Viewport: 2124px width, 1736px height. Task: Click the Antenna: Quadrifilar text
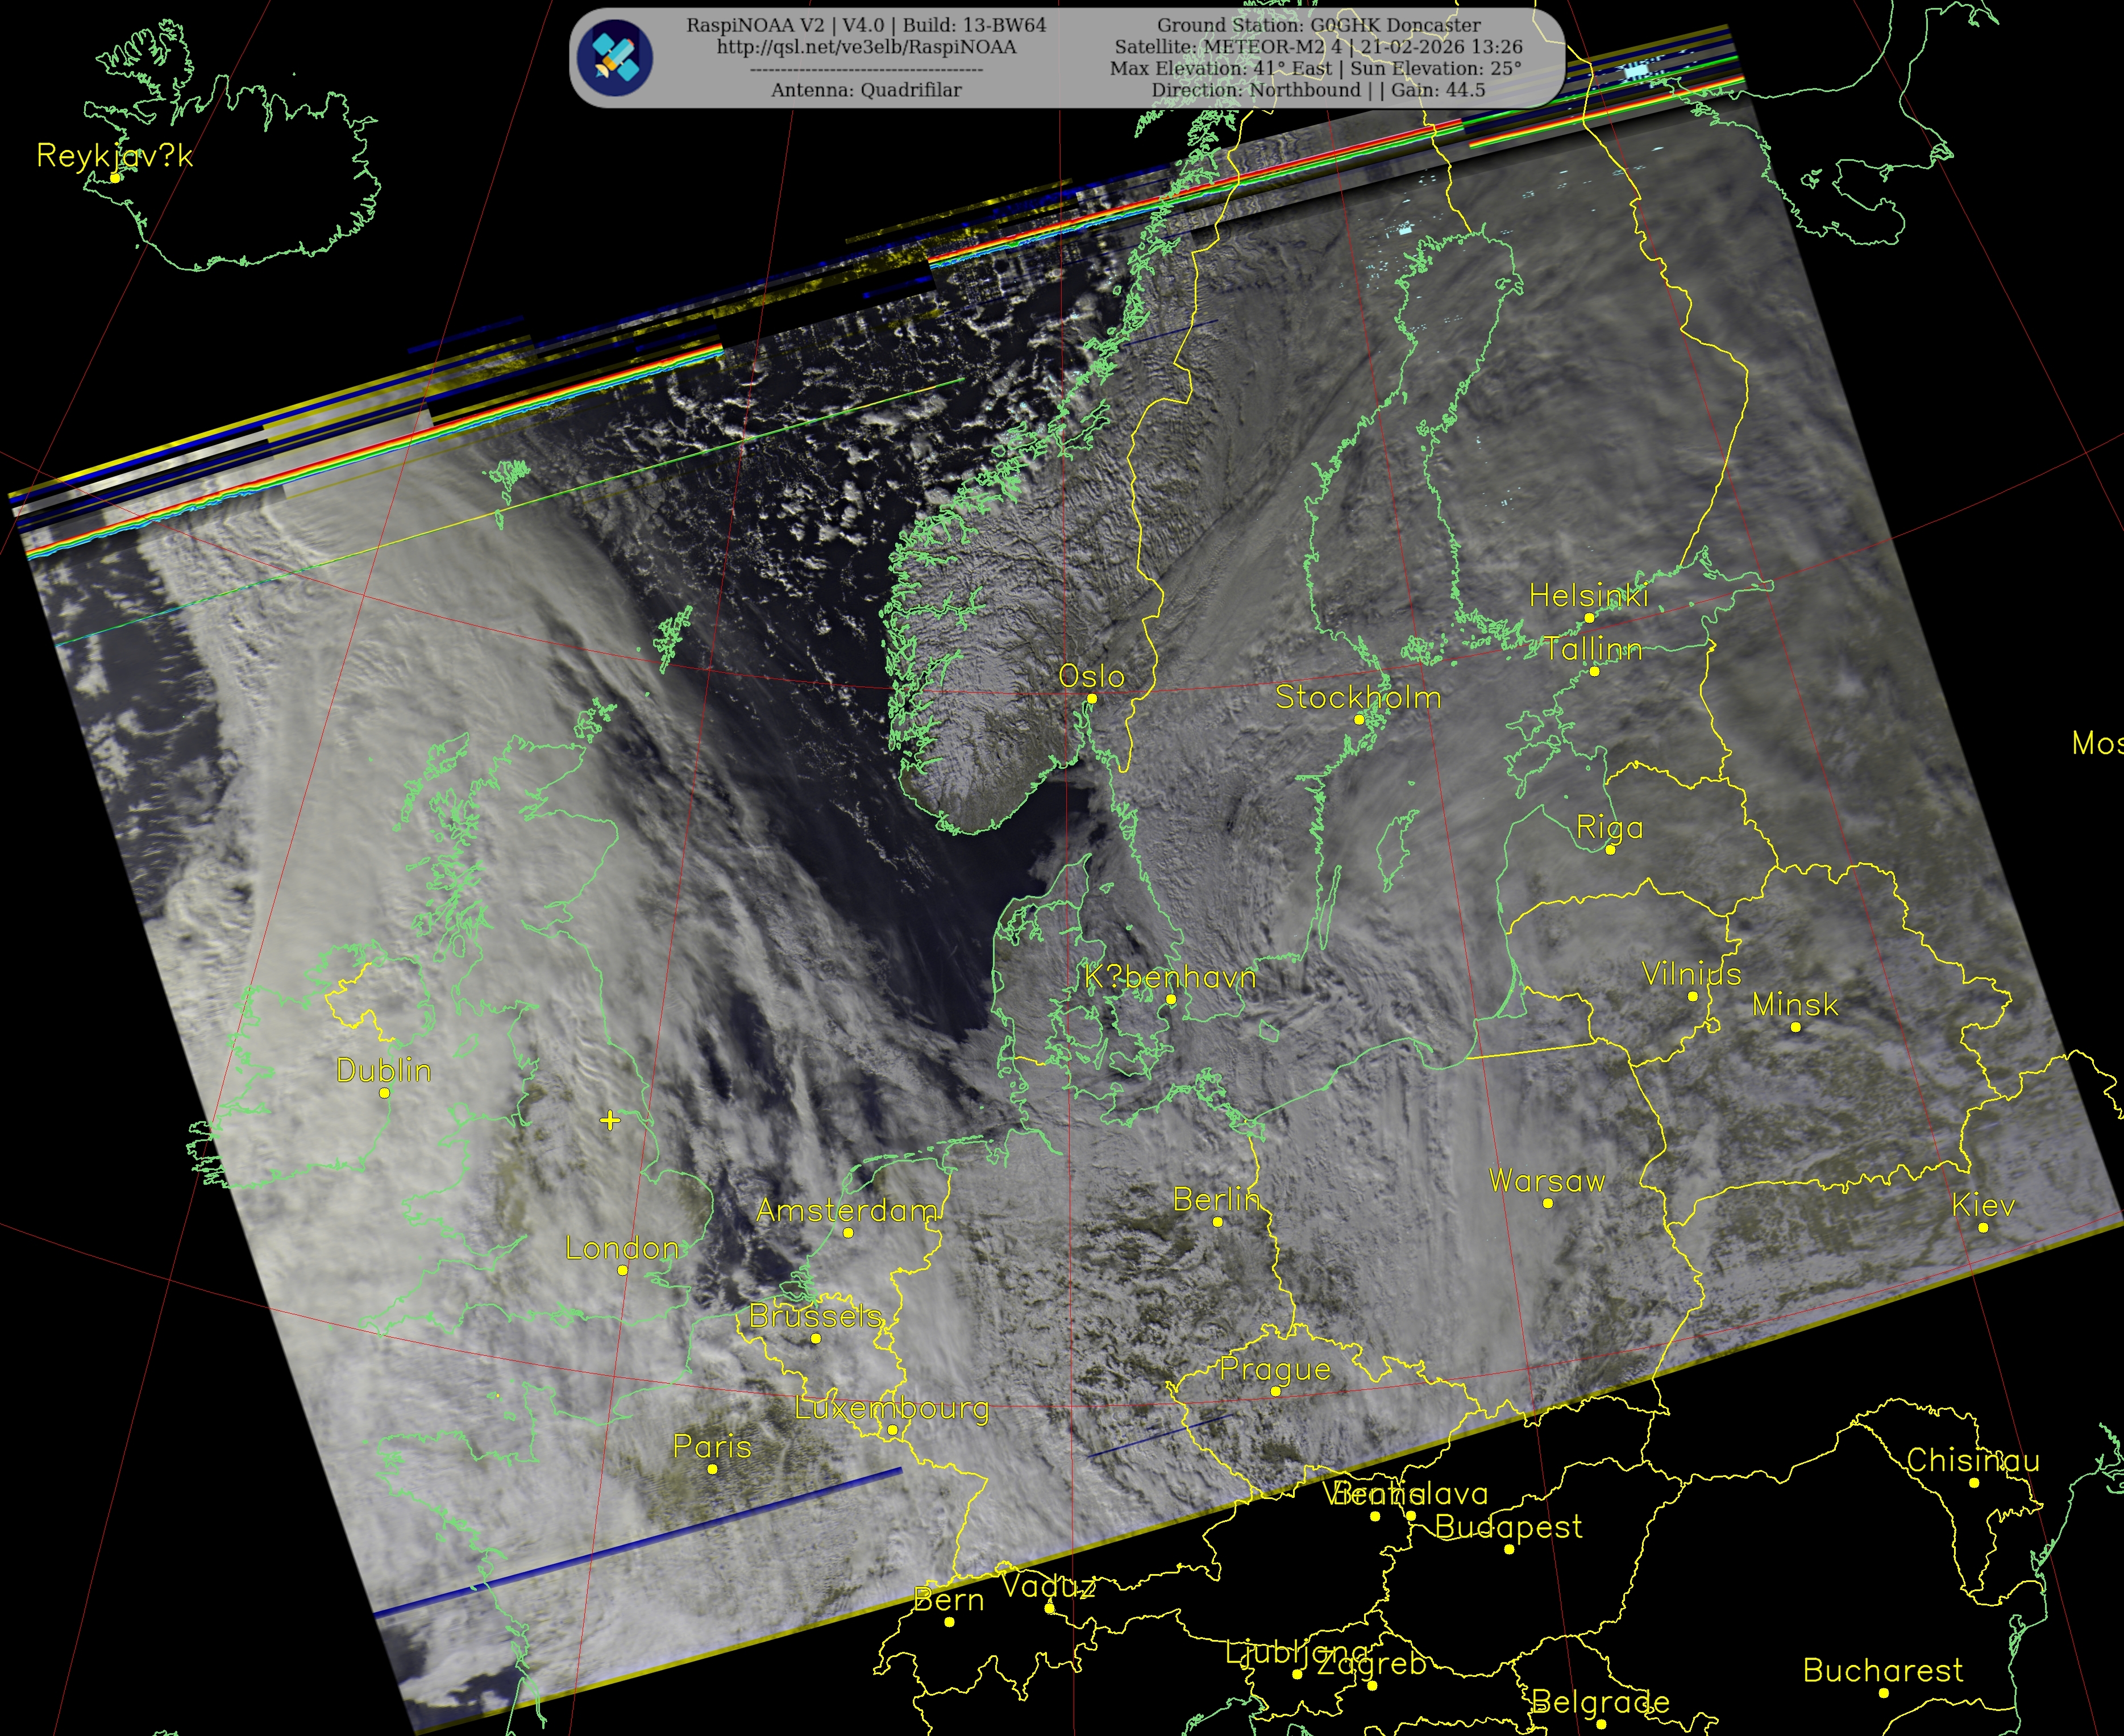point(866,90)
